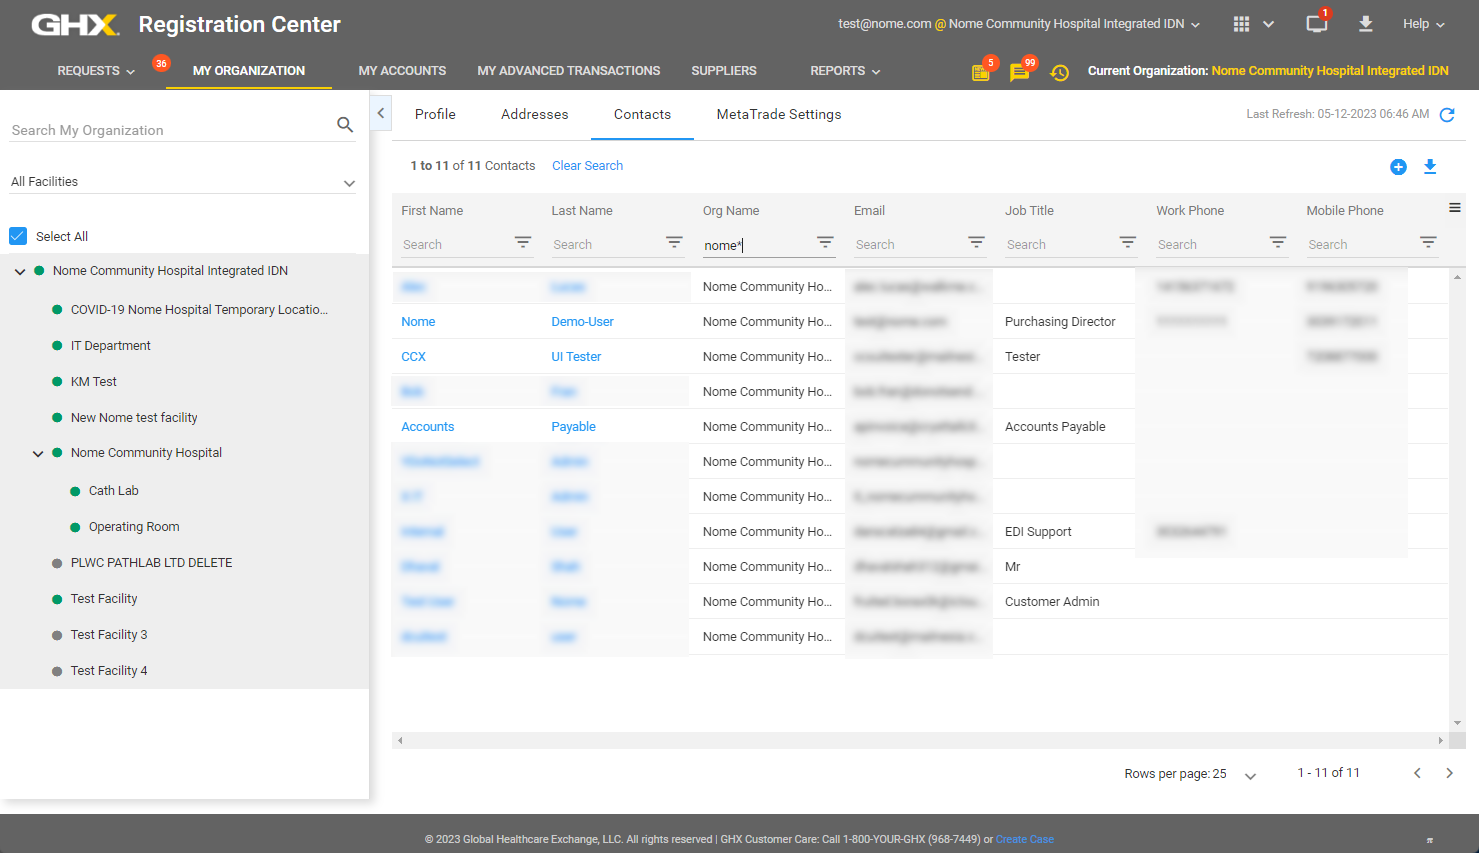This screenshot has height=853, width=1479.
Task: Open the apps grid icon in header
Action: (1241, 24)
